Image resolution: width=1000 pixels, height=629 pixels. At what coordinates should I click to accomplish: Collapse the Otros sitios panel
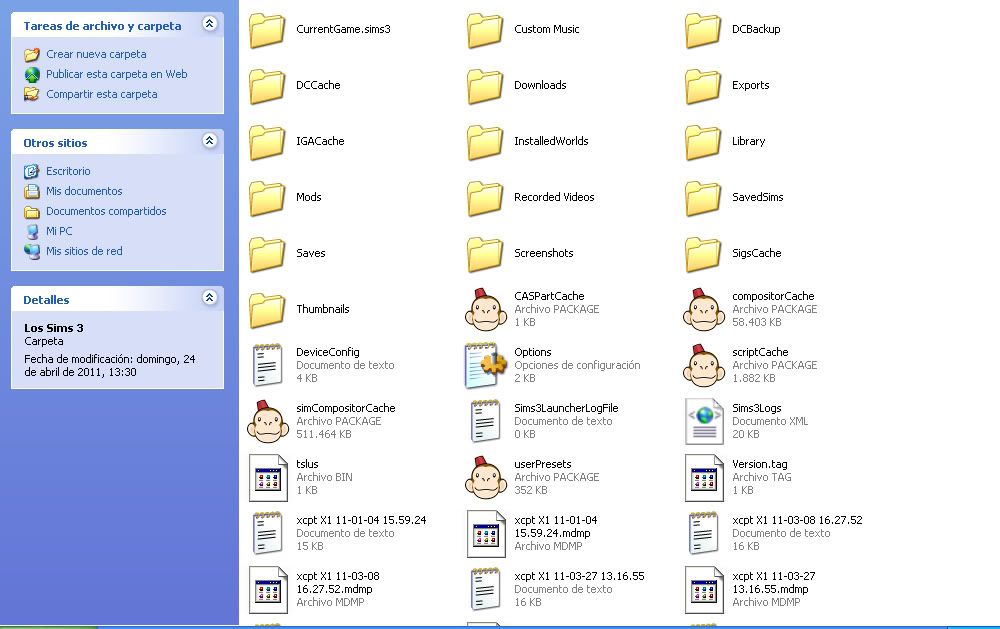coord(209,142)
